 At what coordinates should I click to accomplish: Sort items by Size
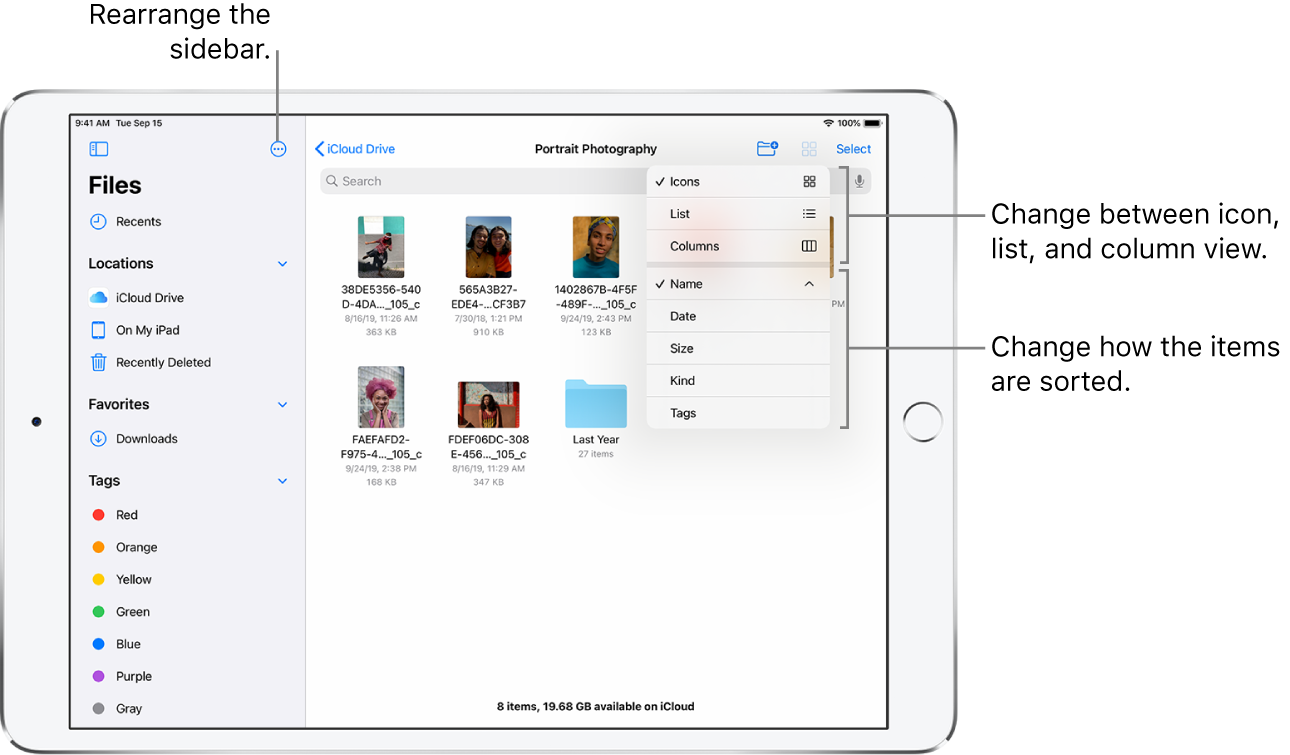(x=738, y=348)
